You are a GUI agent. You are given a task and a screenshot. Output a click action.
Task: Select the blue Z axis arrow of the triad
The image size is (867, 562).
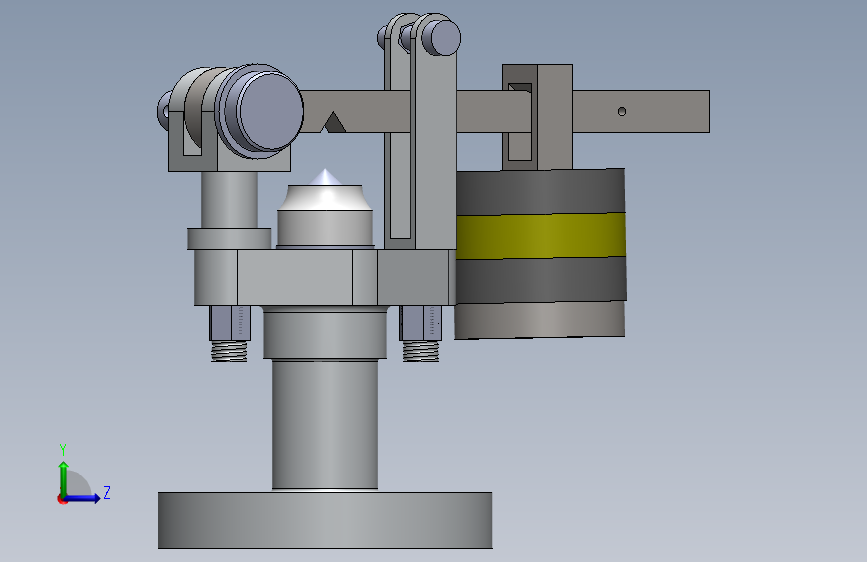tap(83, 498)
